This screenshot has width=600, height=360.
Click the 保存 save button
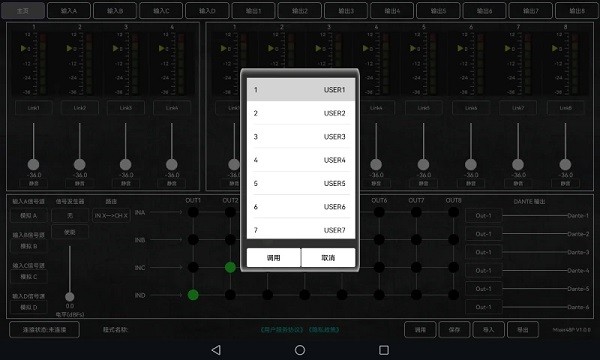coord(454,329)
